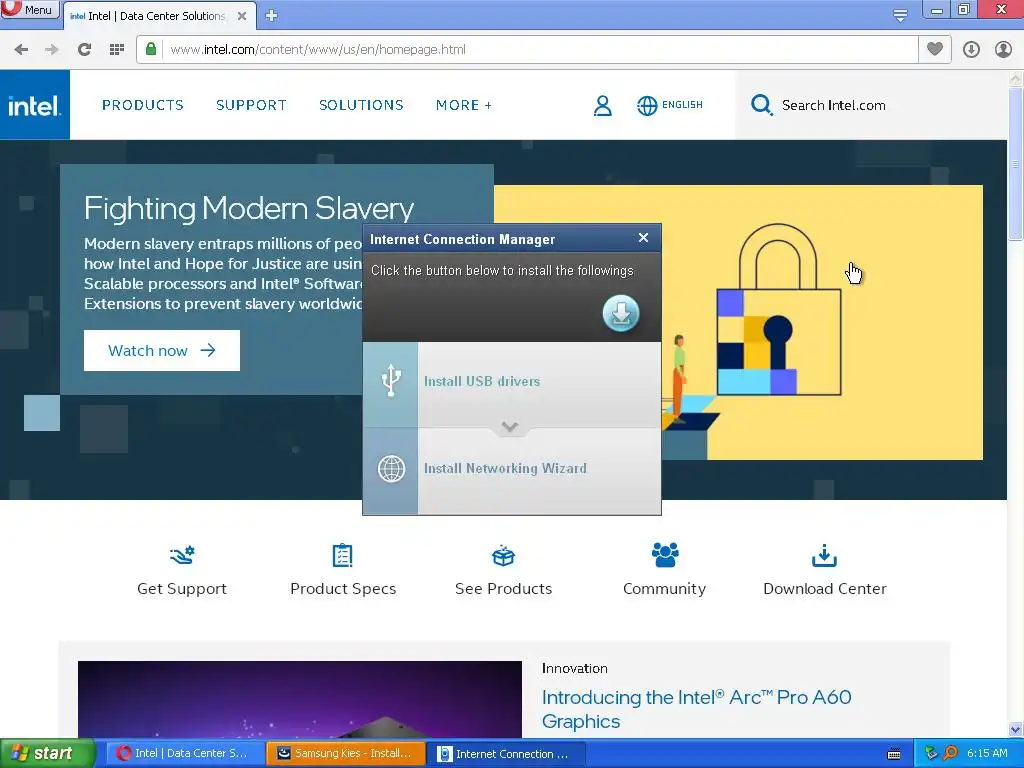Open the SOLUTIONS menu
Screen dimensions: 1024x768
pos(361,105)
